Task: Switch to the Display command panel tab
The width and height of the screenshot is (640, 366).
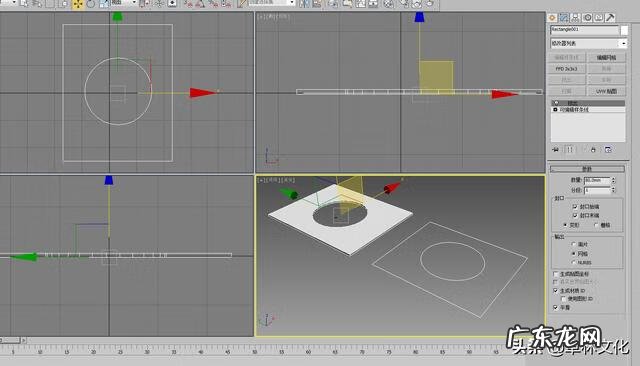Action: pos(599,18)
